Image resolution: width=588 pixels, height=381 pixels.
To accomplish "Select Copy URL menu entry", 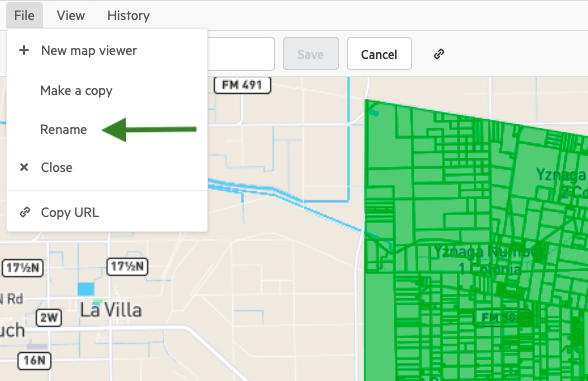I will pyautogui.click(x=107, y=212).
